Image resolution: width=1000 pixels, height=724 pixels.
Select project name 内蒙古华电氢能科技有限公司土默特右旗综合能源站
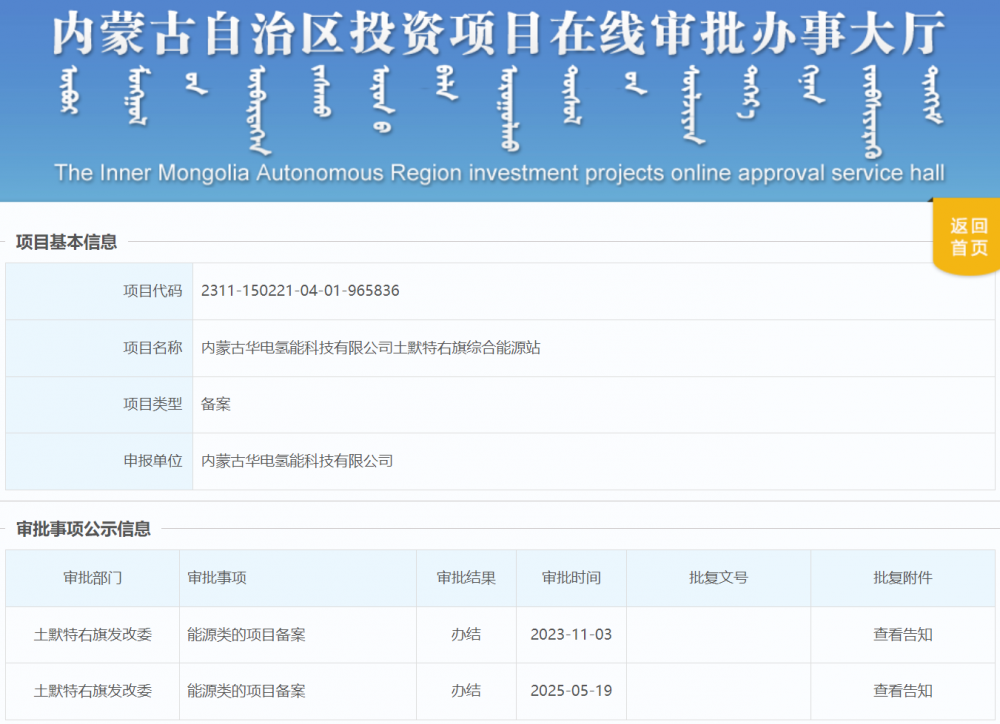point(371,348)
